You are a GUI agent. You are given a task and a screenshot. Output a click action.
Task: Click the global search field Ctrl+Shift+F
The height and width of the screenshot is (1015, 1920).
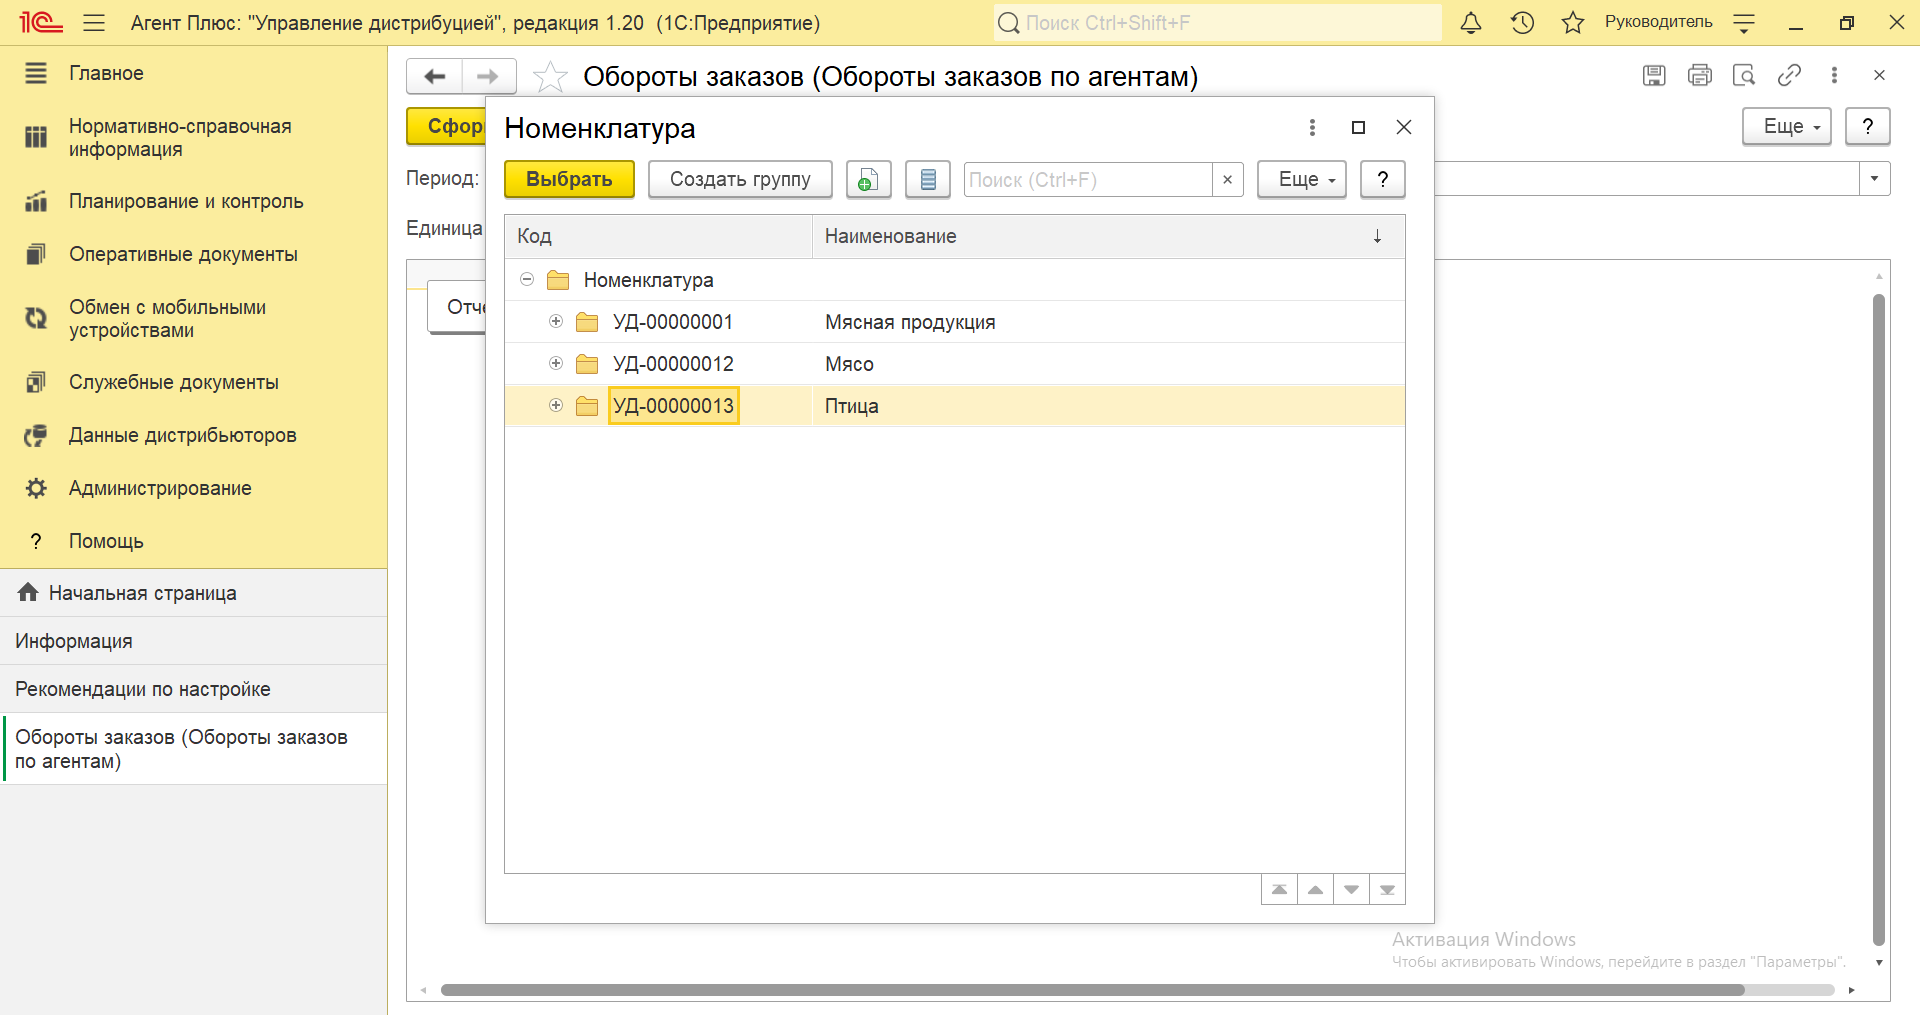point(1218,22)
